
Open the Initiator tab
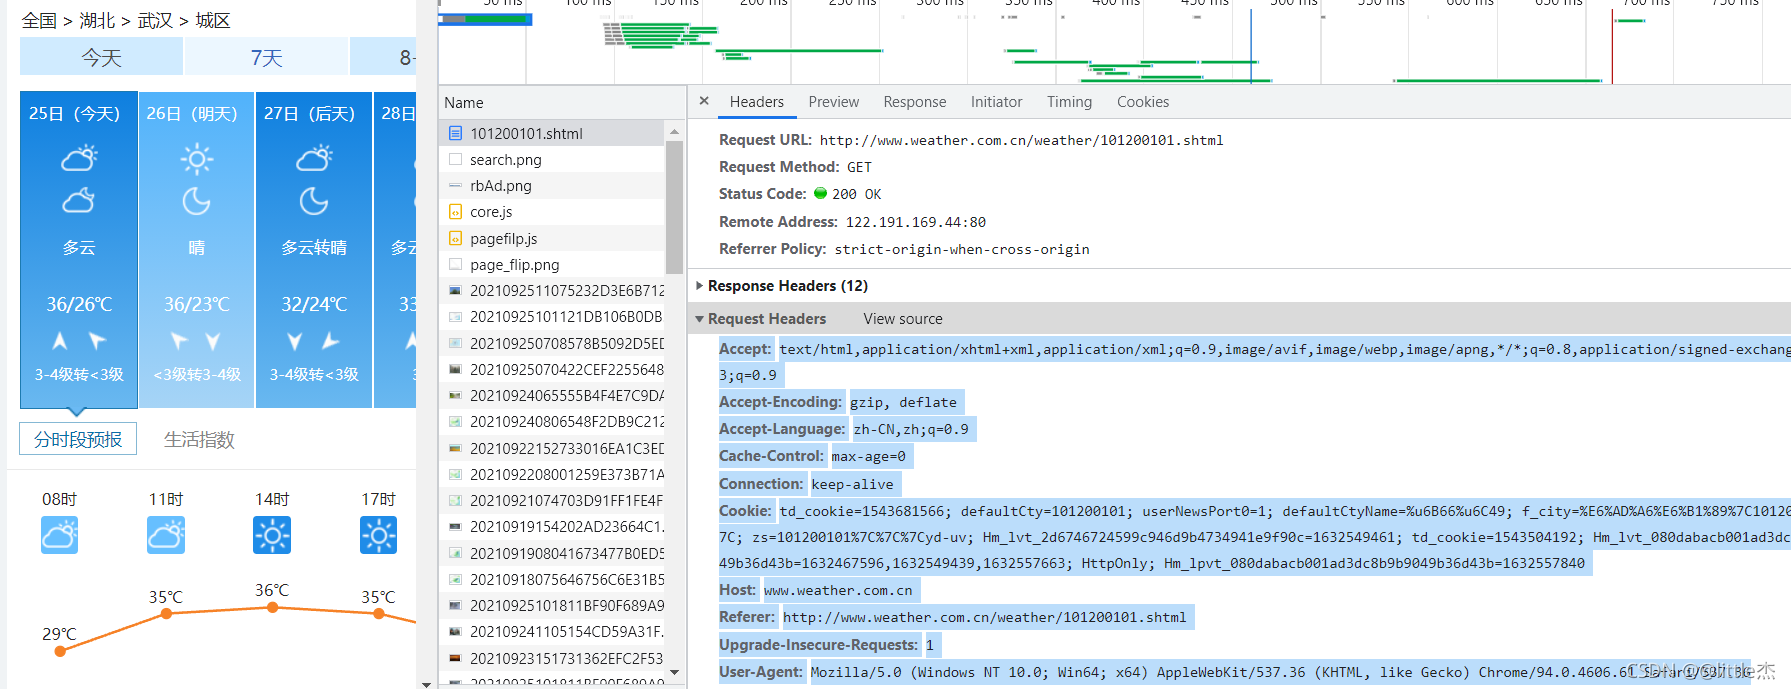coord(996,102)
